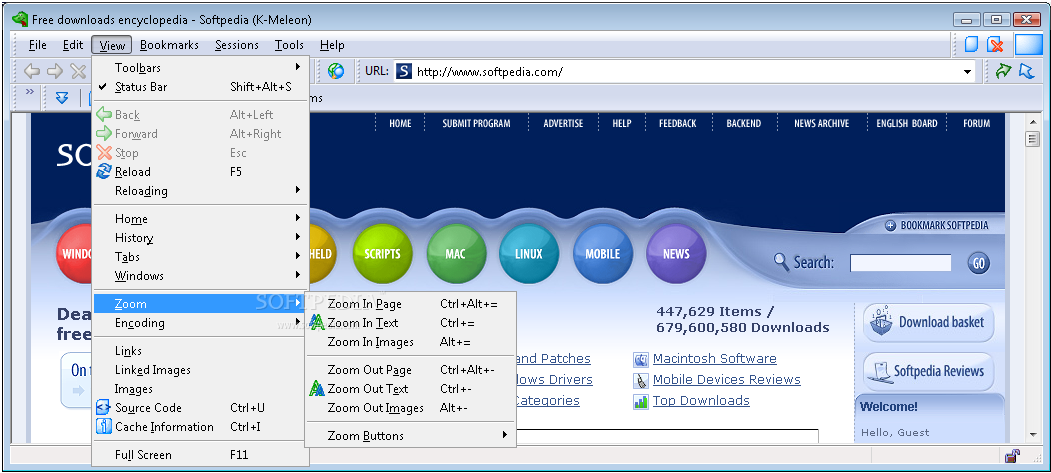Open the Softpedia Reviews button
The height and width of the screenshot is (473, 1051).
928,370
